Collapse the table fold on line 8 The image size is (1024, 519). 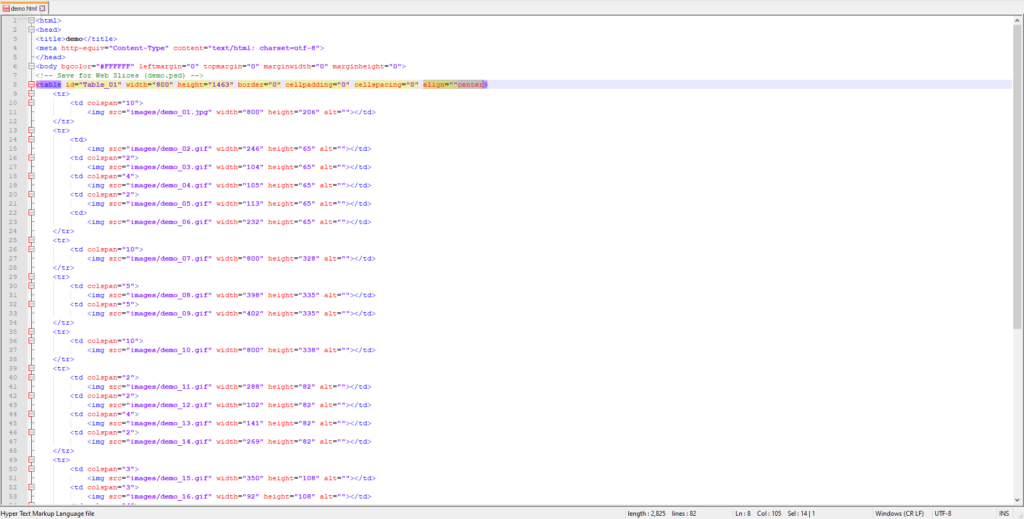click(31, 85)
